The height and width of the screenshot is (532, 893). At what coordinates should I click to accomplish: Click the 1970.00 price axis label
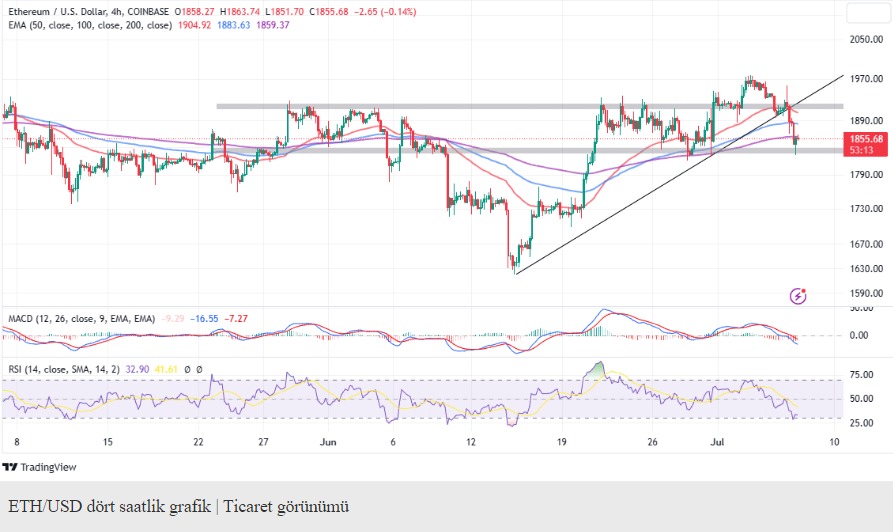pyautogui.click(x=866, y=79)
